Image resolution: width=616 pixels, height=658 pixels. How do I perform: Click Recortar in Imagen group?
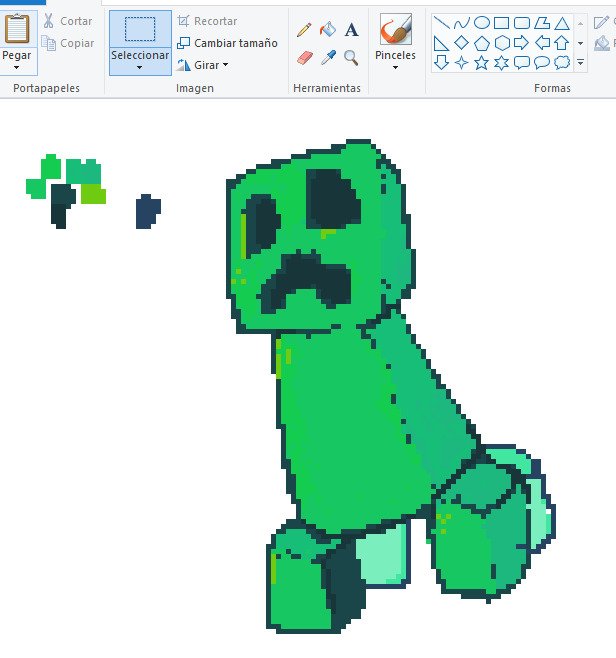pos(207,21)
